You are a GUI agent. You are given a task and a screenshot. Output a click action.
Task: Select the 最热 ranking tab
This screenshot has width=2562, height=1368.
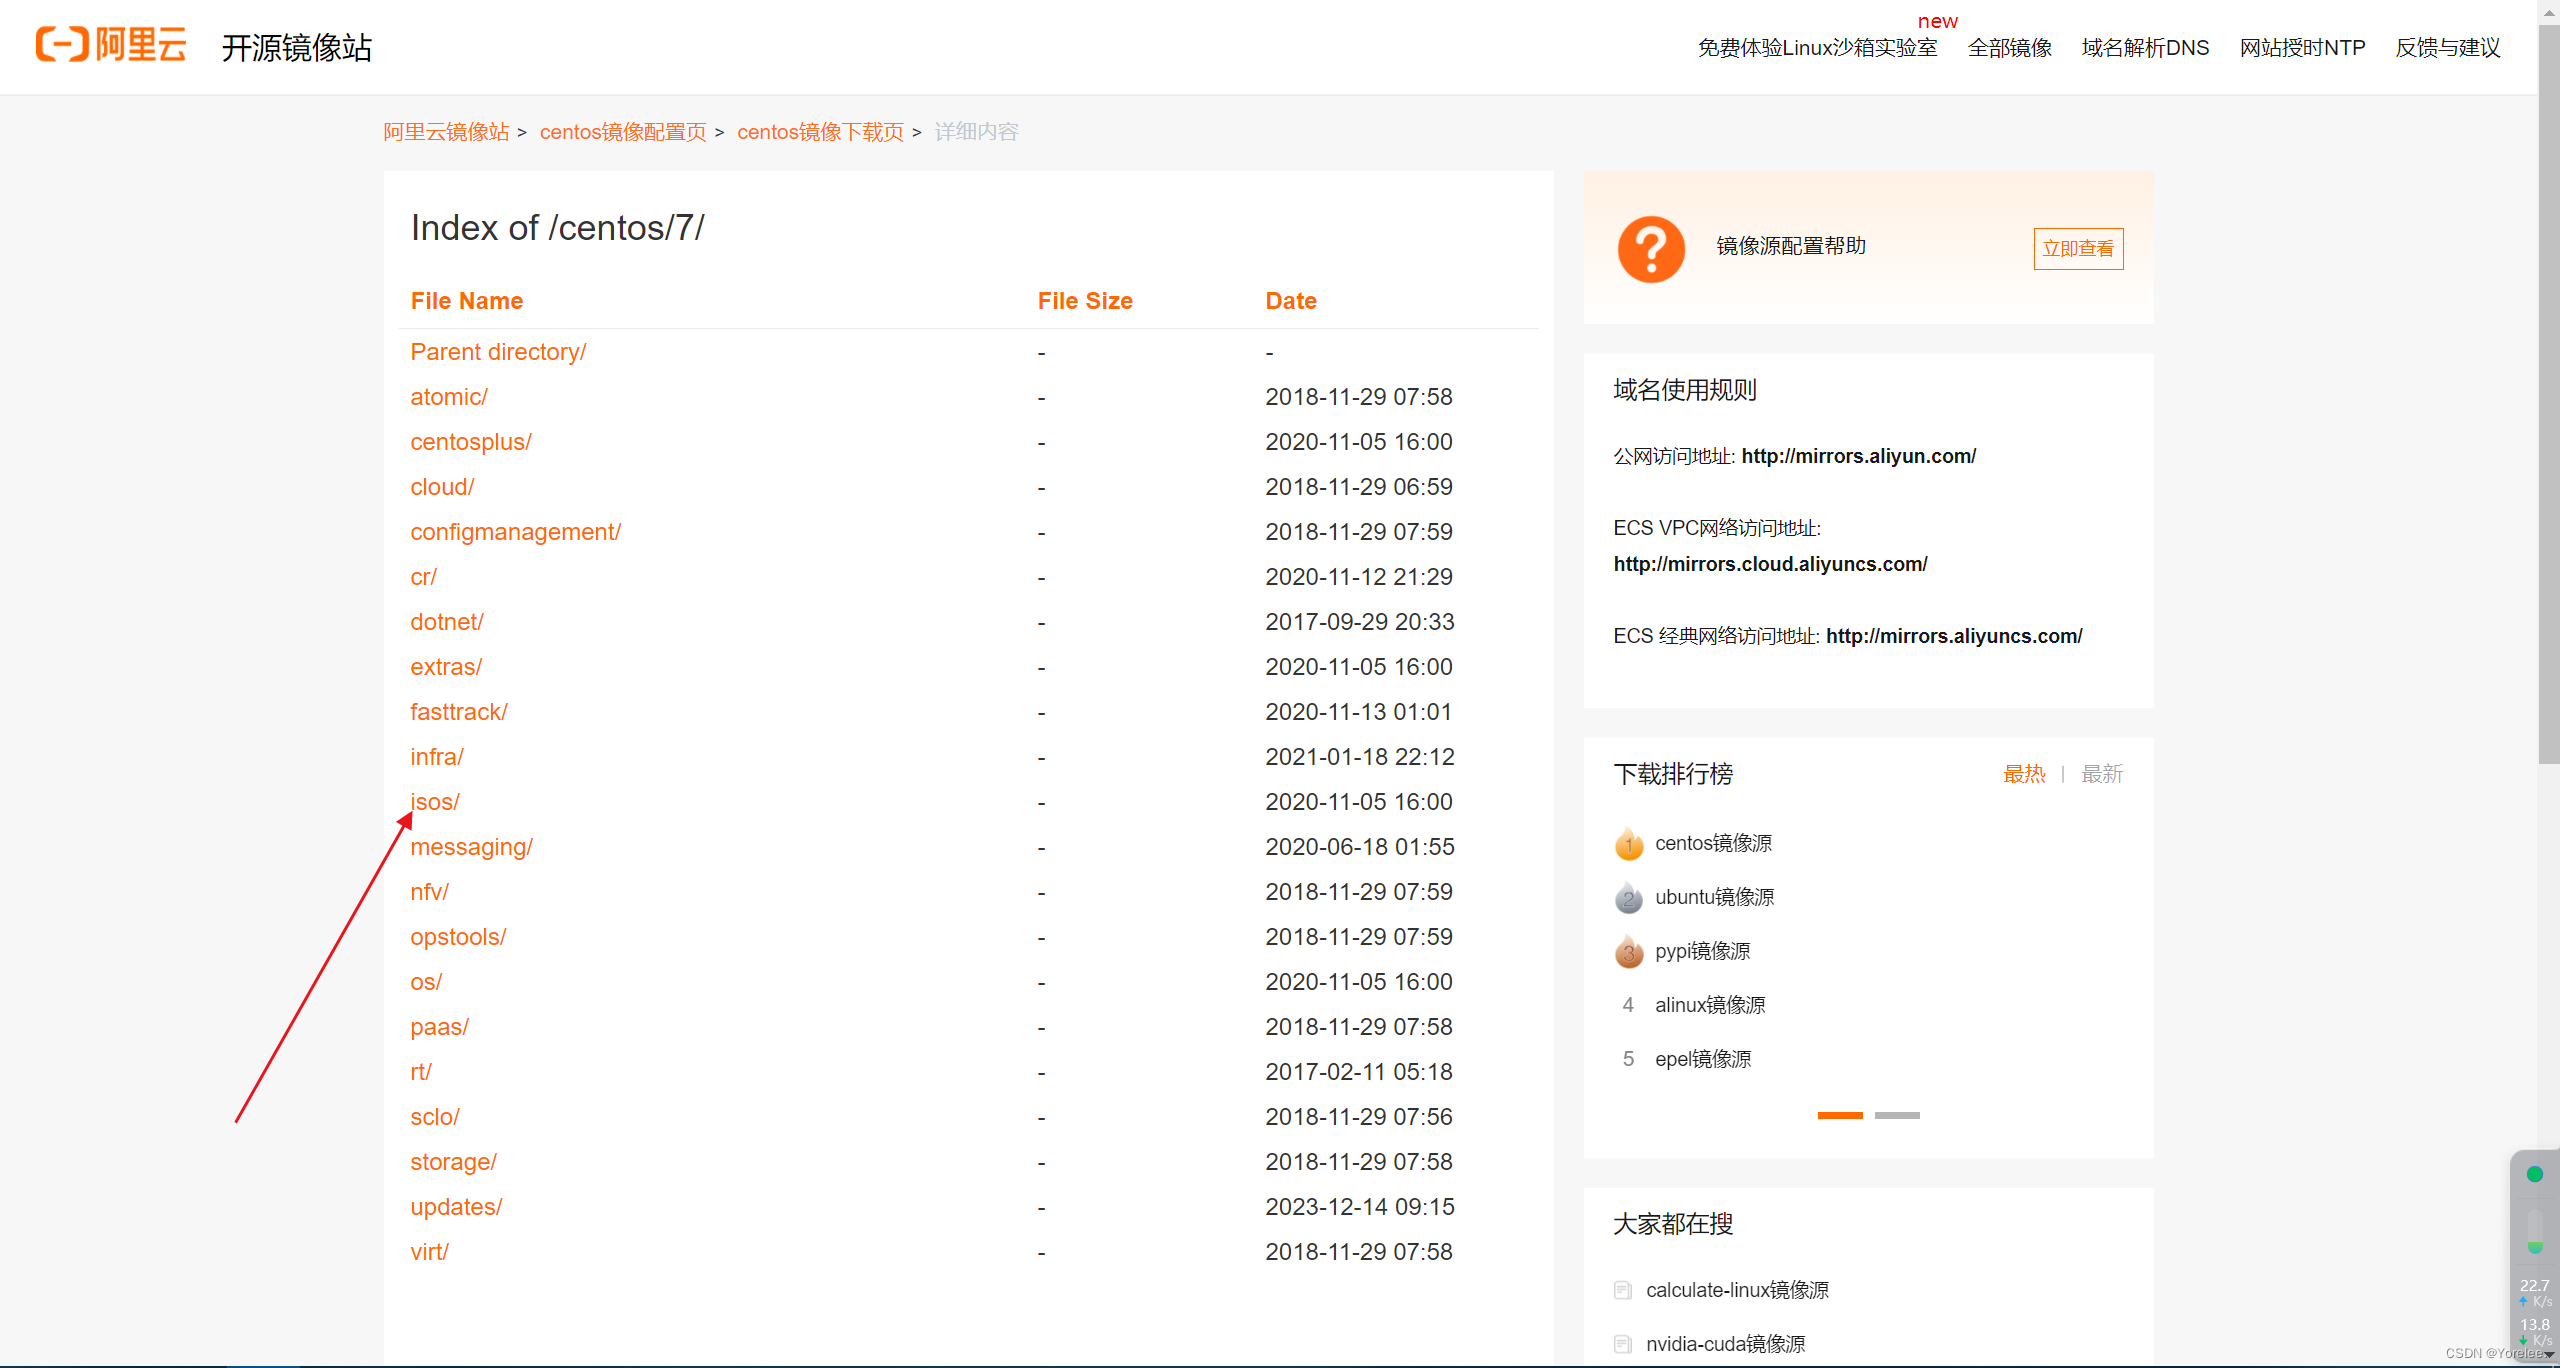tap(2023, 774)
